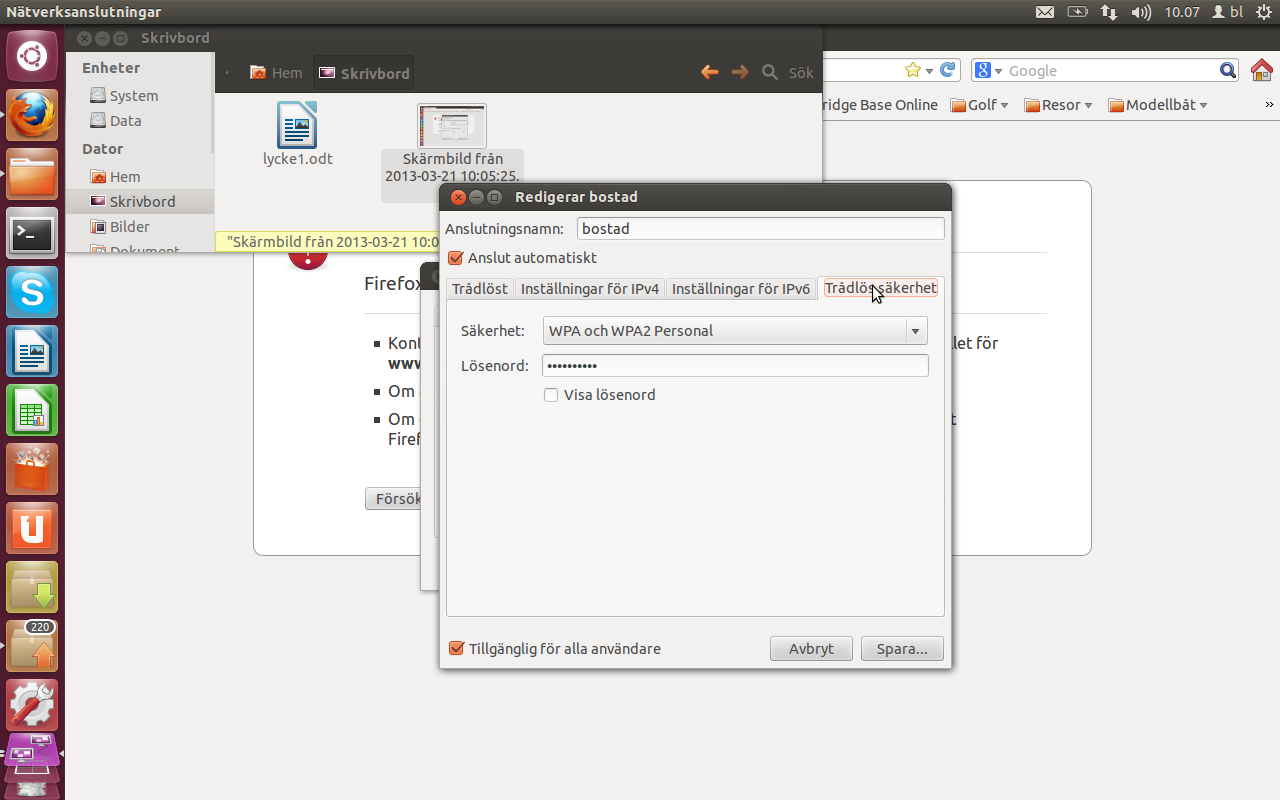
Task: Click Bridge Base Online bookmark
Action: [x=879, y=105]
